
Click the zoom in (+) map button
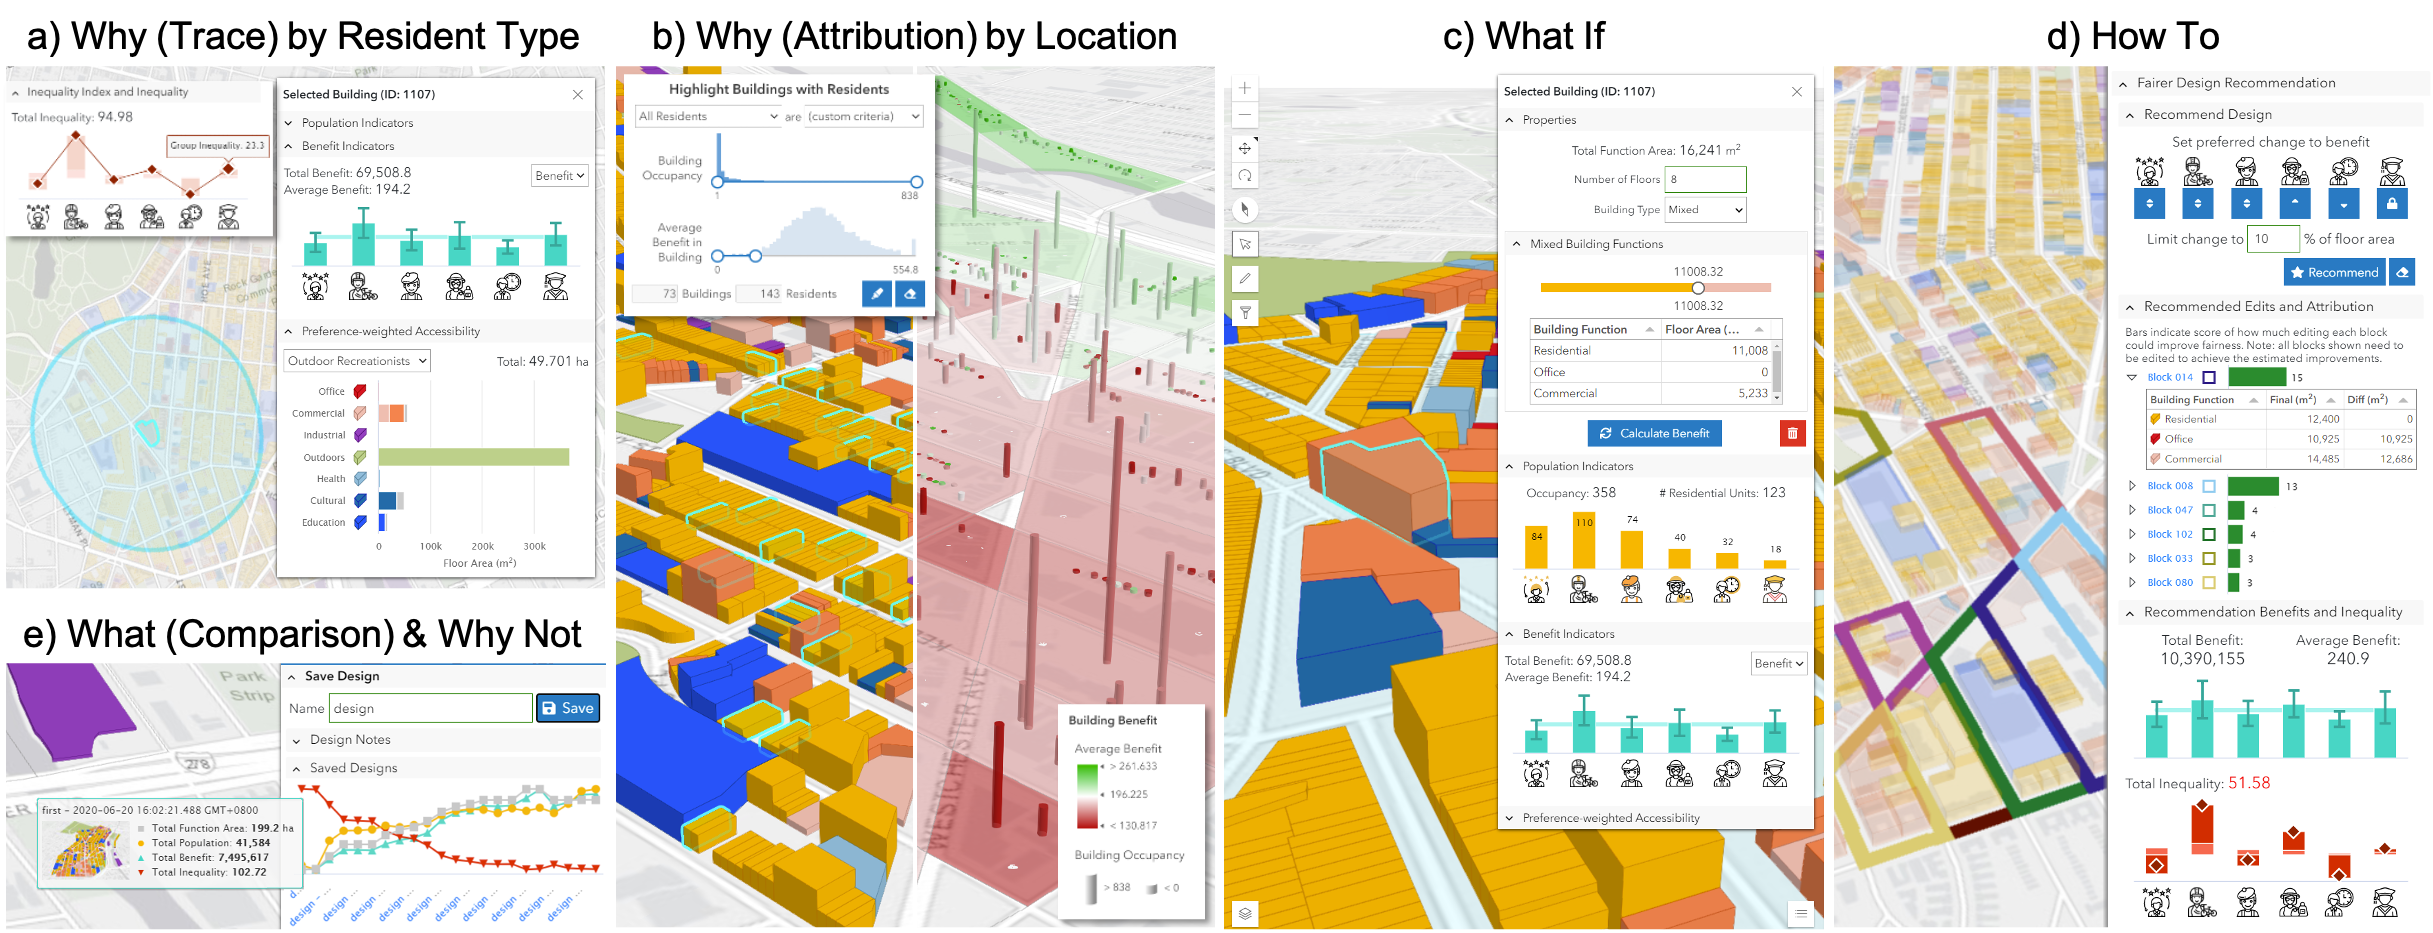click(x=1244, y=88)
